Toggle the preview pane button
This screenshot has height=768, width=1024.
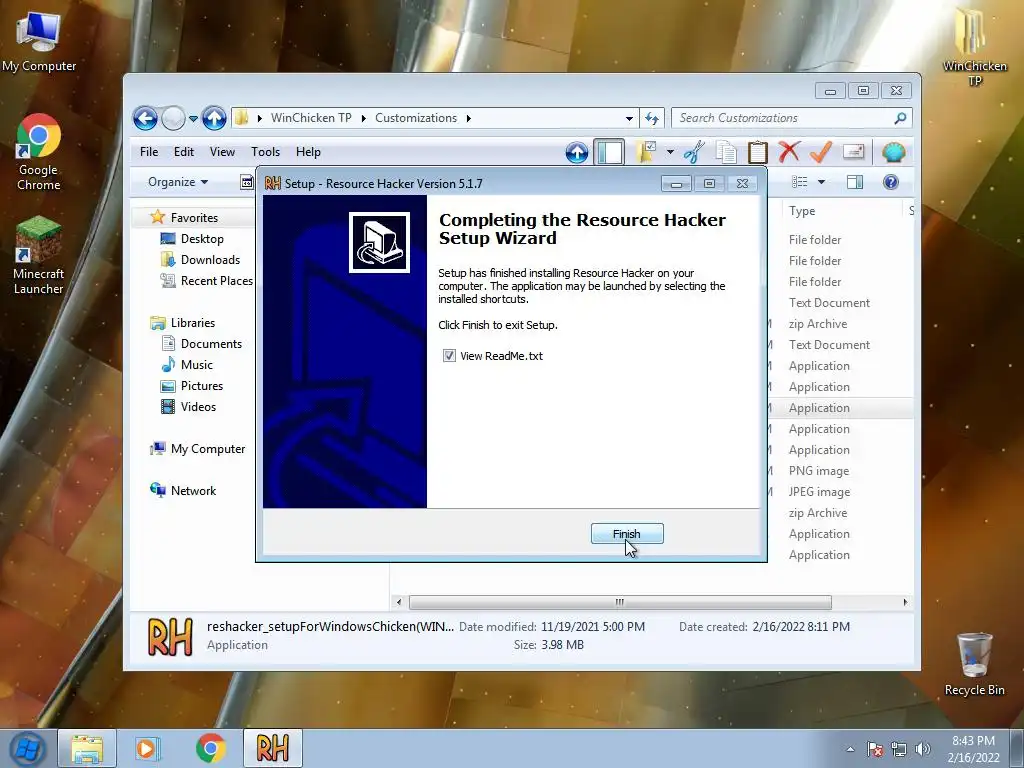point(855,182)
